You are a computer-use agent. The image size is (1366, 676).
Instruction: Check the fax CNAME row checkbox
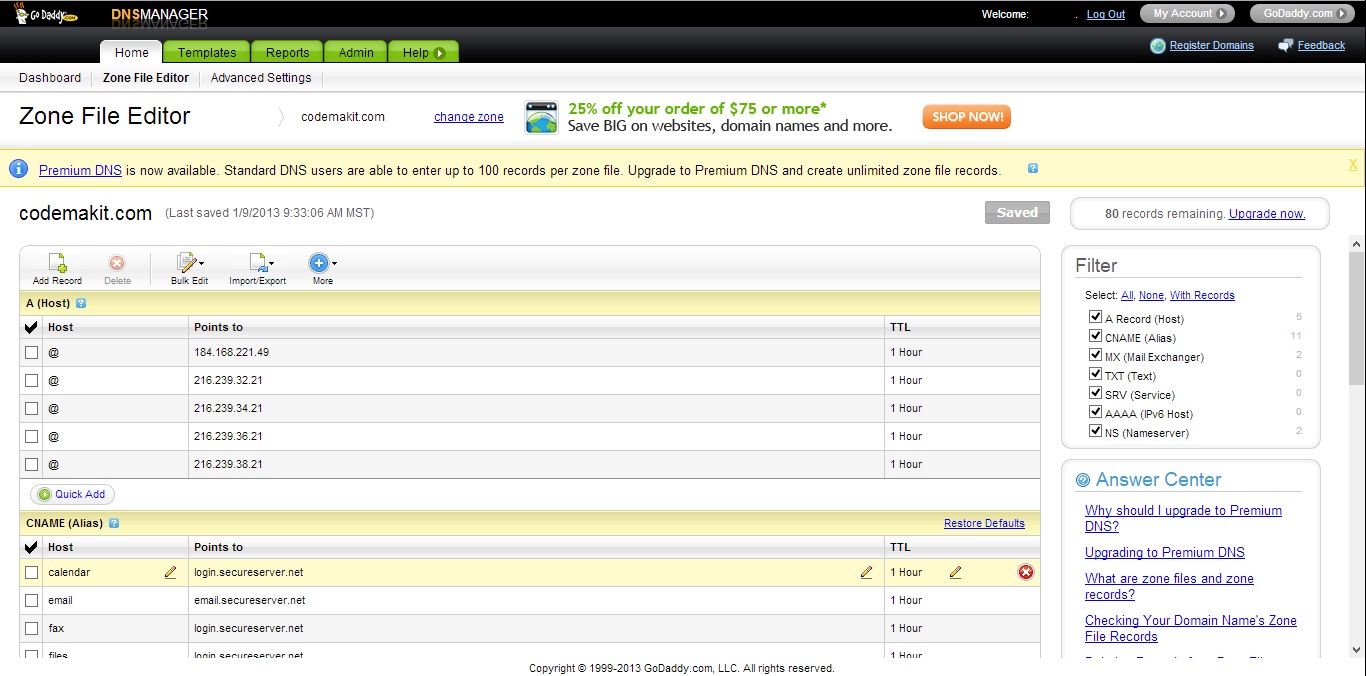(32, 628)
